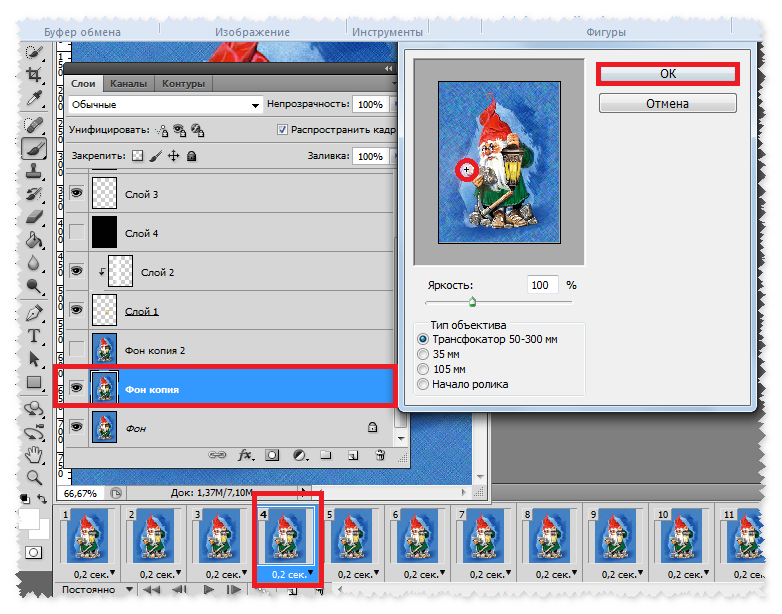The height and width of the screenshot is (614, 782).
Task: Create a new layer group
Action: point(326,455)
